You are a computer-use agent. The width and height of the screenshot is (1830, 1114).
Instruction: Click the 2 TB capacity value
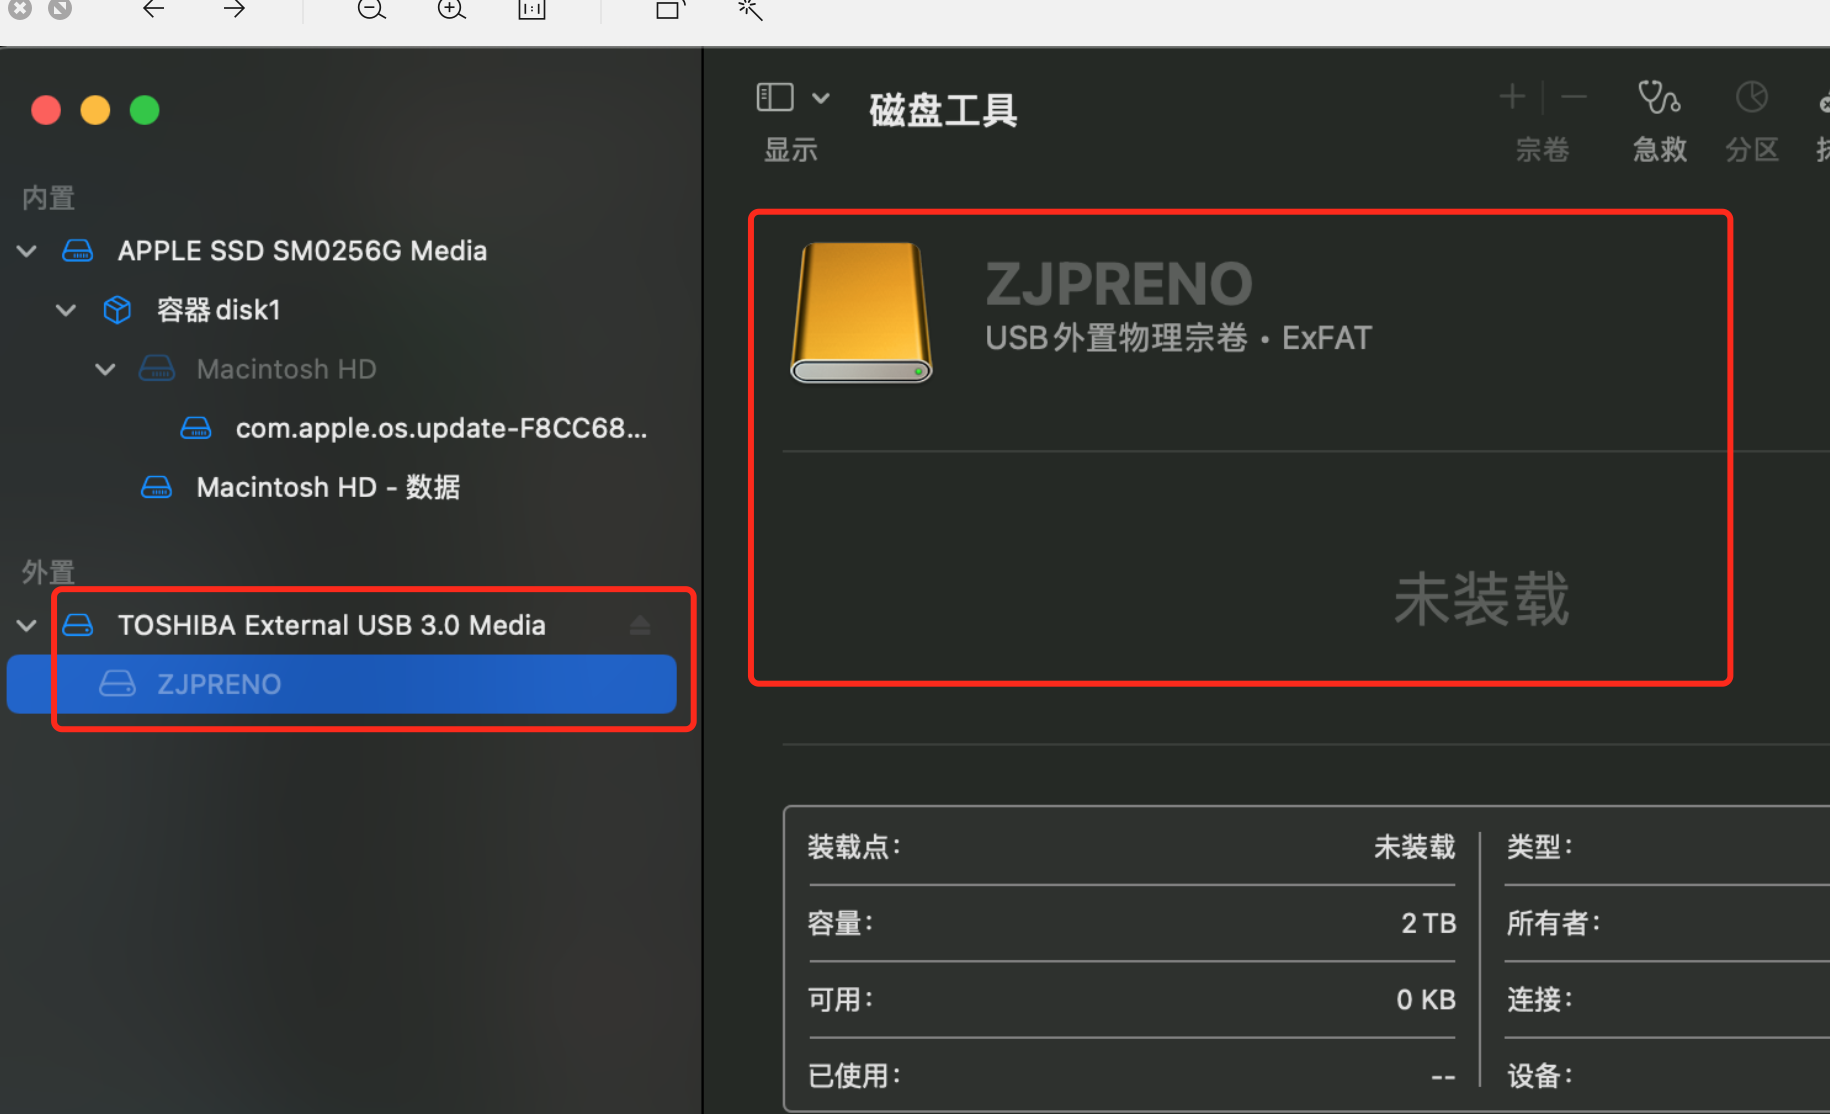(x=1428, y=923)
